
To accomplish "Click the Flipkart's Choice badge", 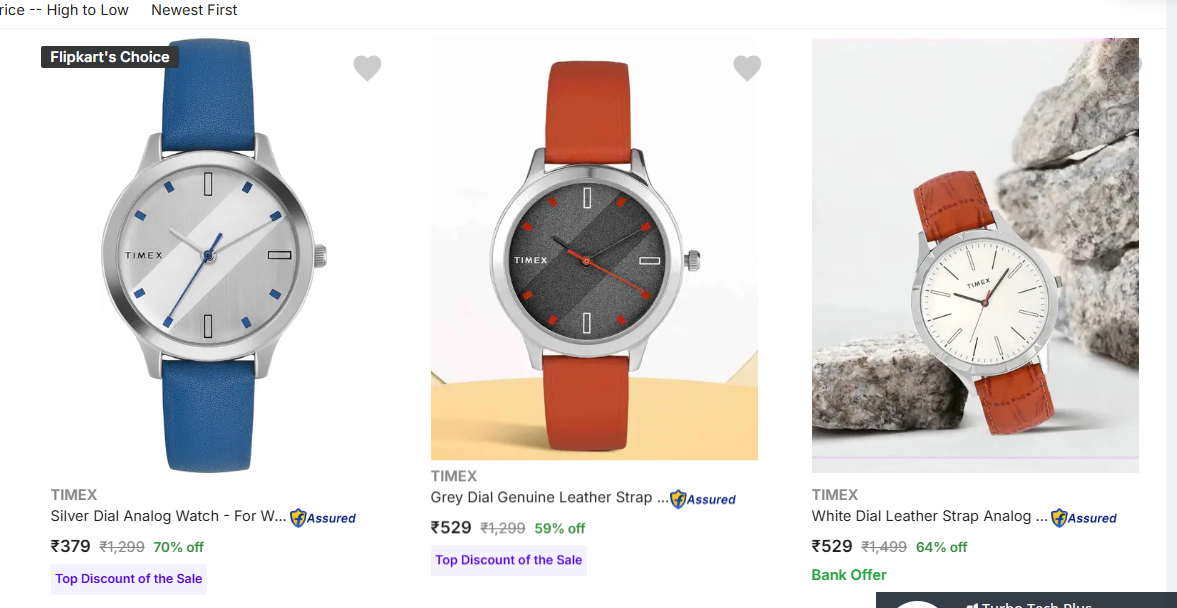I will pos(110,57).
